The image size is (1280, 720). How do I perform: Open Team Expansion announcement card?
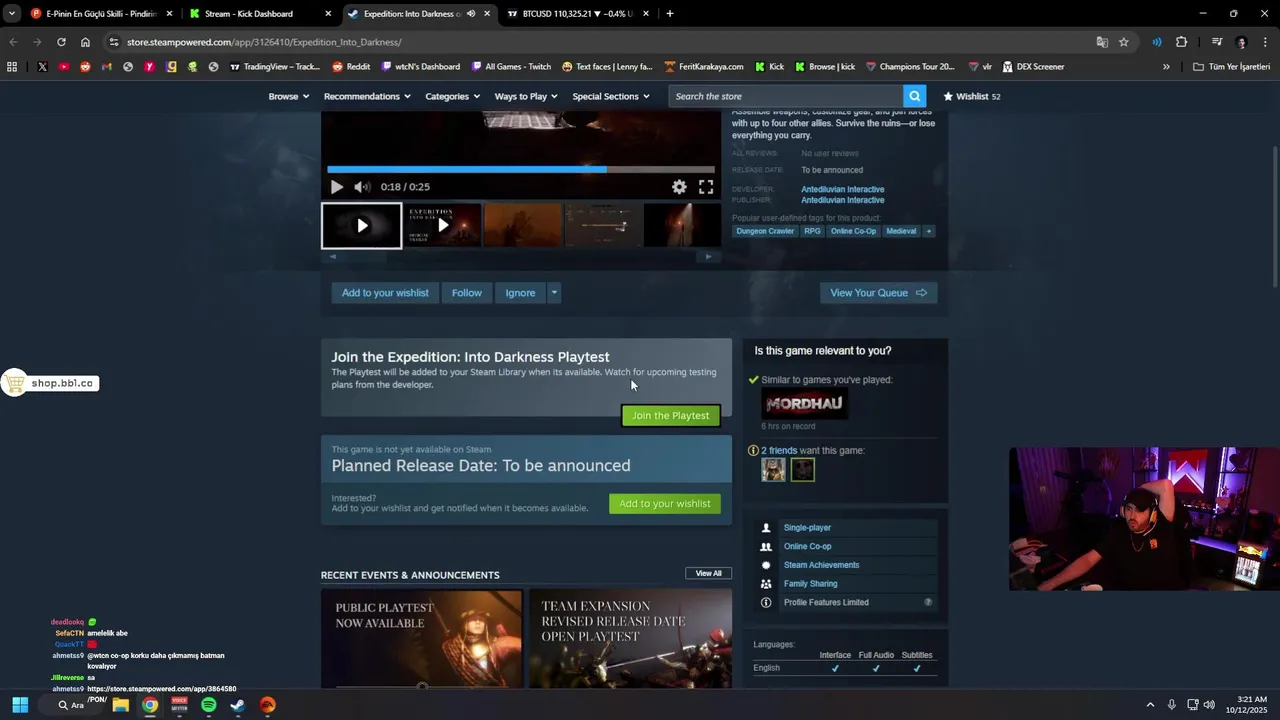[x=630, y=639]
